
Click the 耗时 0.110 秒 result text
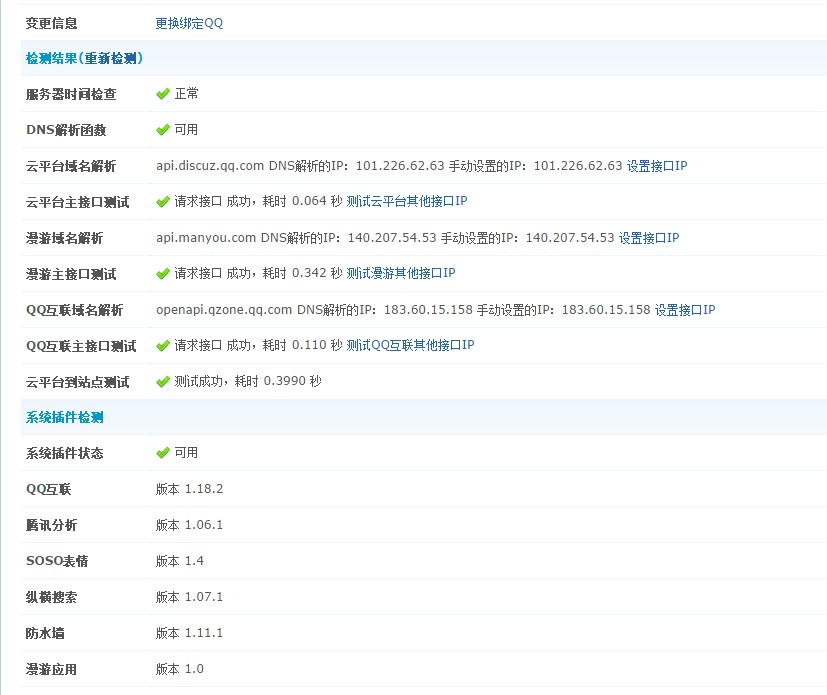[303, 345]
